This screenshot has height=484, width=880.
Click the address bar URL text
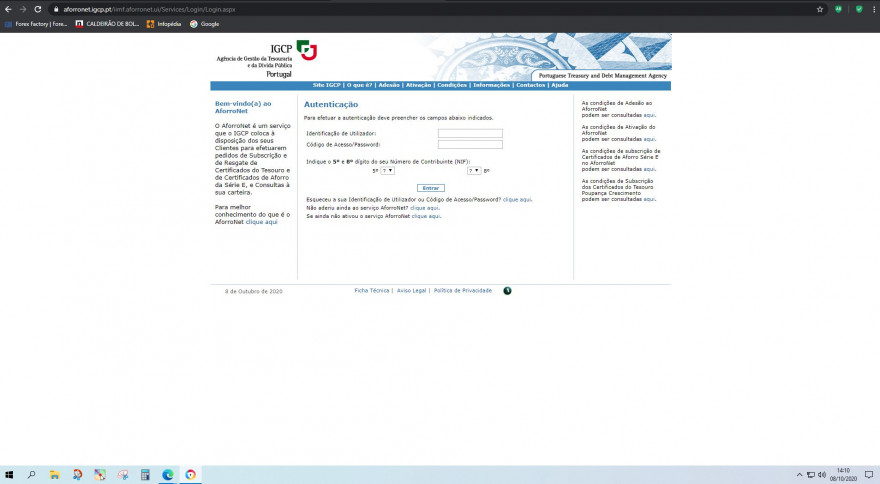149,10
